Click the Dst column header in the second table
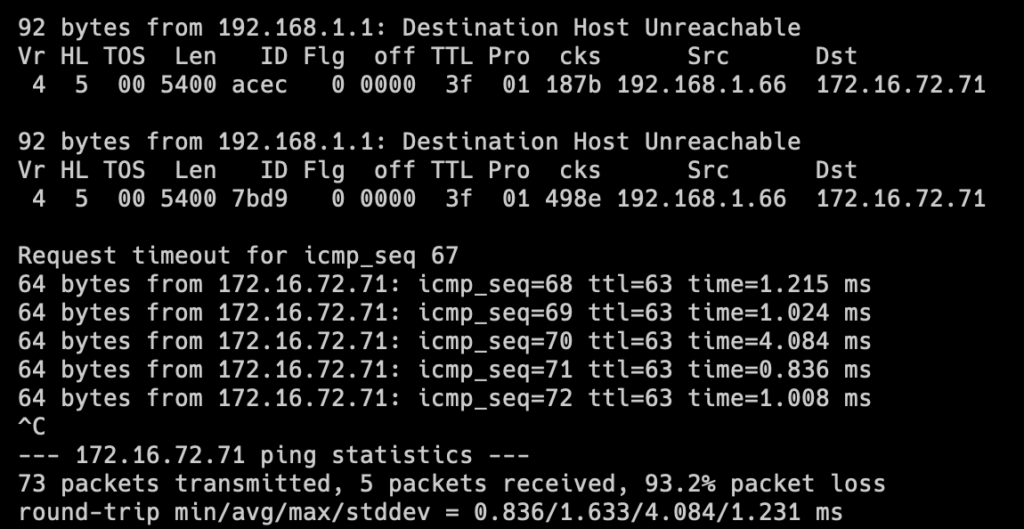The image size is (1024, 529). 836,170
